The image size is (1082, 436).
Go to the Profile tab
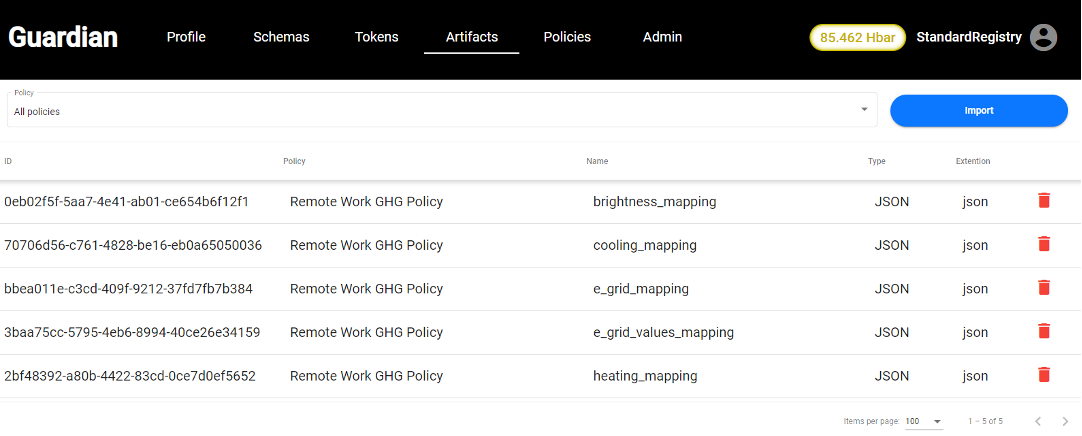pyautogui.click(x=186, y=37)
